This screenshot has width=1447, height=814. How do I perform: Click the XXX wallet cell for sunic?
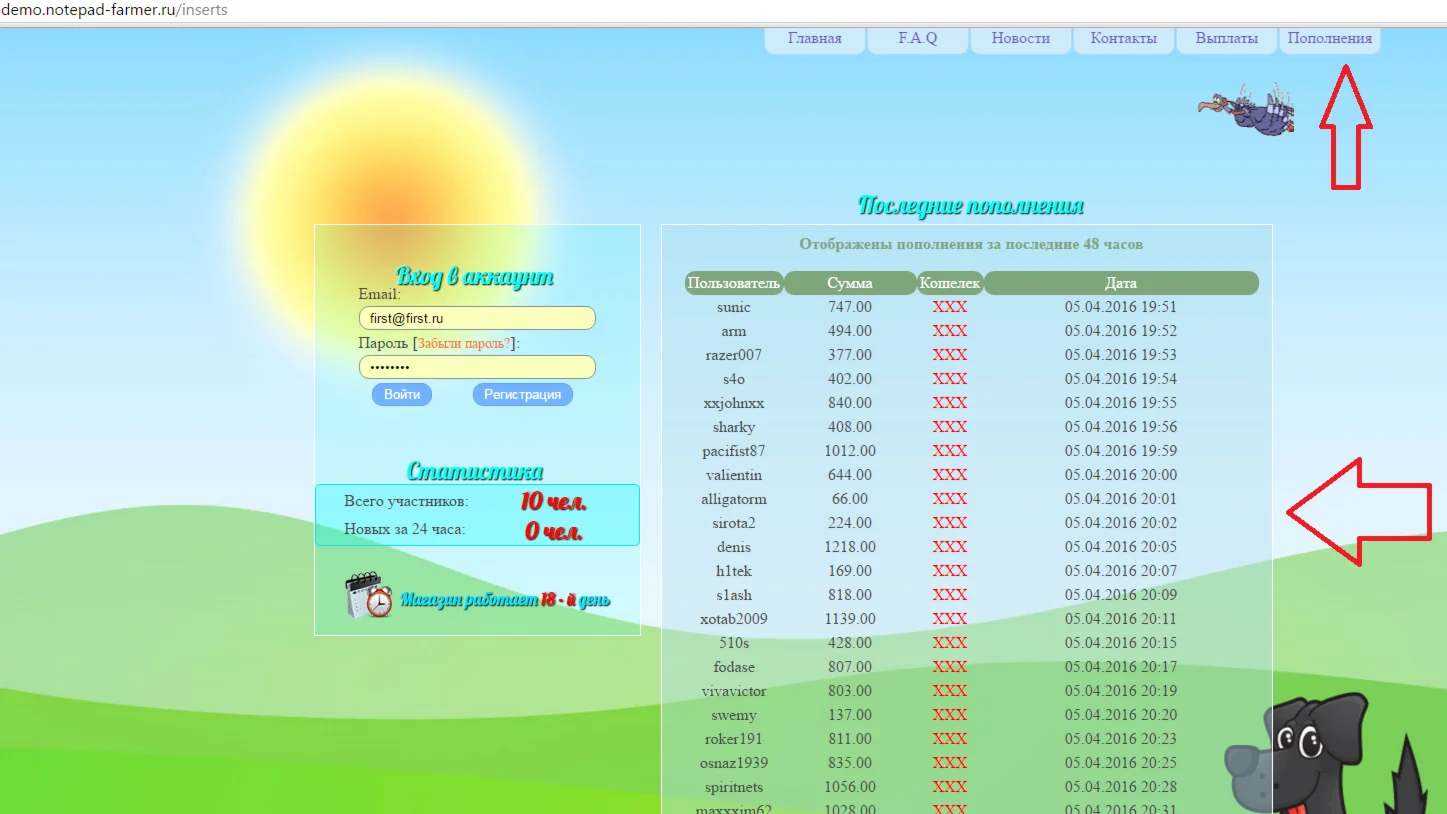click(950, 307)
